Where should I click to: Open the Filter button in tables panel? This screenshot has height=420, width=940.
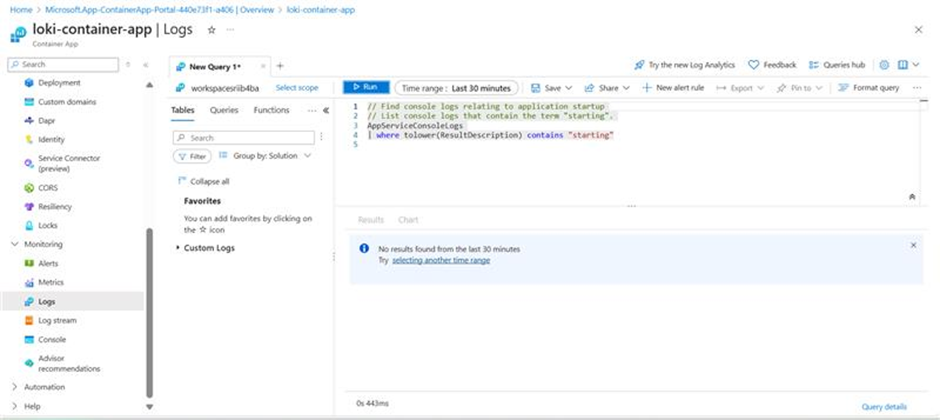[x=192, y=156]
